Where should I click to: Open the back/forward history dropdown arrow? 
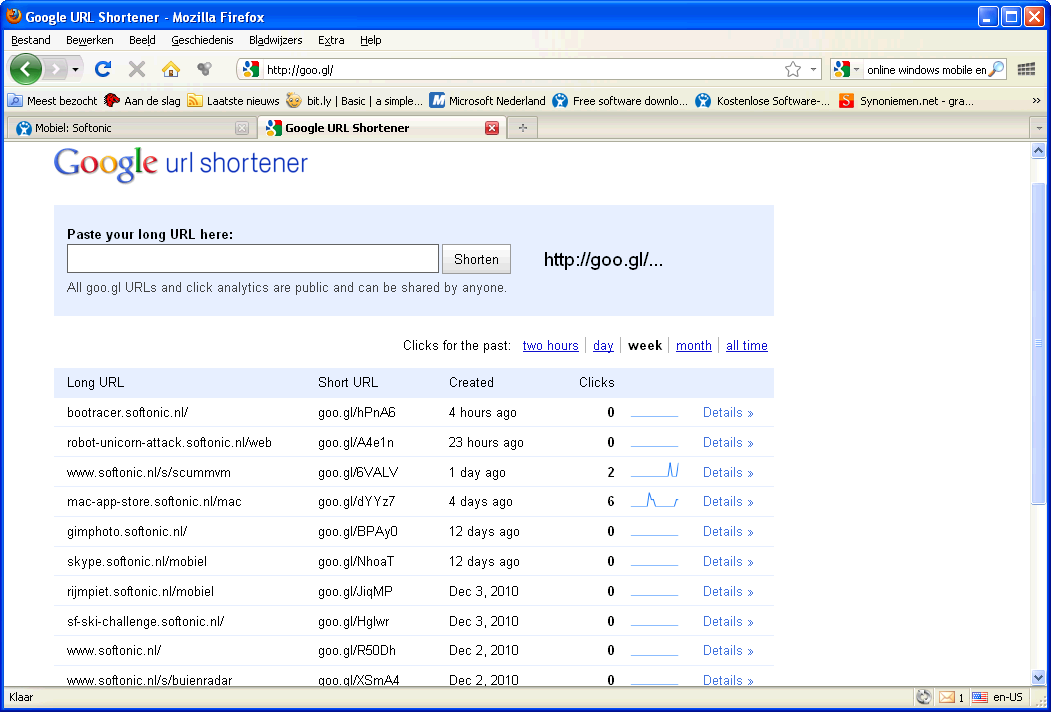tap(76, 69)
